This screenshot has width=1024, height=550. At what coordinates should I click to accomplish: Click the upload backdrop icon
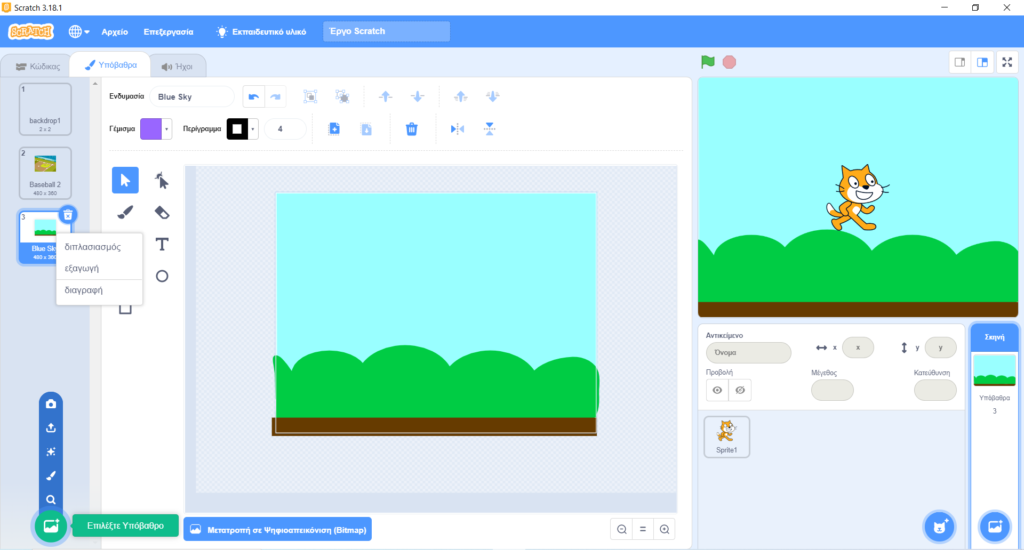(51, 428)
